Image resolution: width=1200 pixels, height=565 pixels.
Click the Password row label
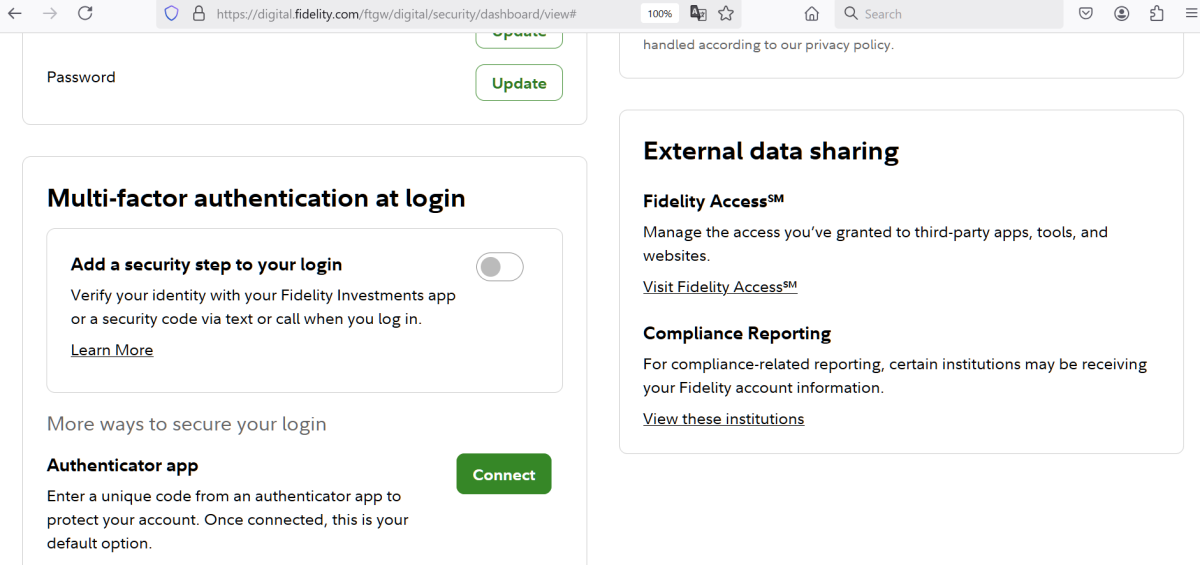[x=81, y=77]
